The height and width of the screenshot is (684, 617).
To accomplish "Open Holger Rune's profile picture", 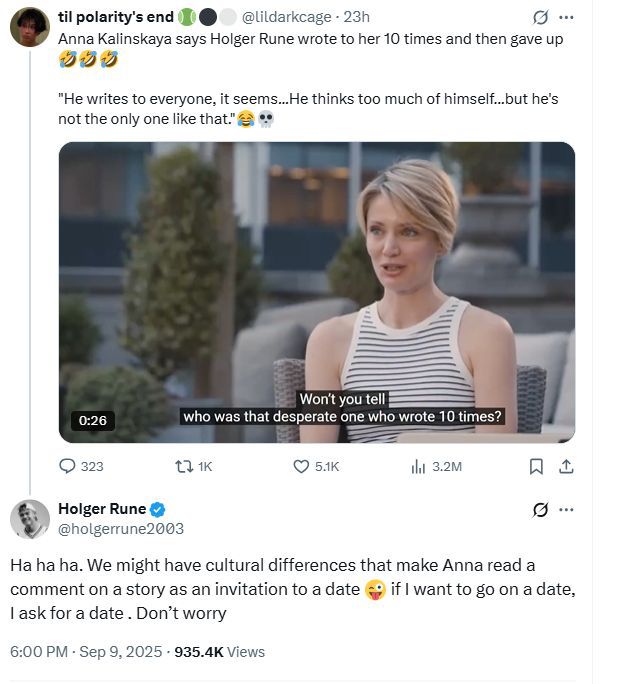I will pyautogui.click(x=30, y=519).
